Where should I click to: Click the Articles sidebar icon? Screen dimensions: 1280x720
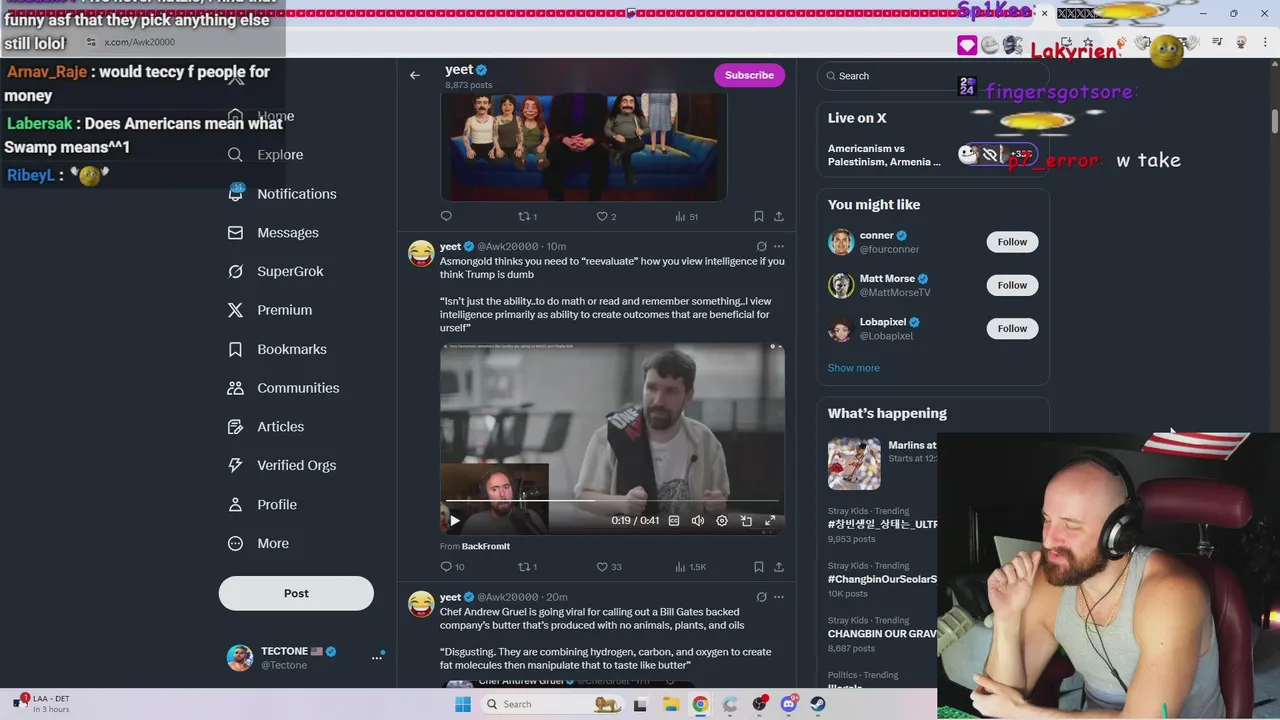(x=235, y=427)
